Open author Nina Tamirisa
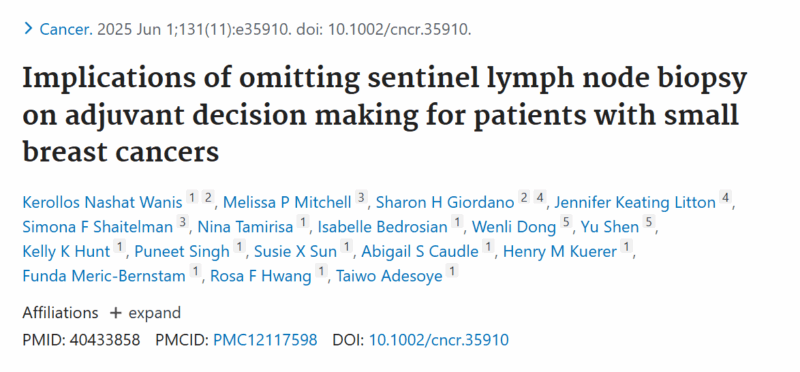The image size is (800, 372). 245,227
